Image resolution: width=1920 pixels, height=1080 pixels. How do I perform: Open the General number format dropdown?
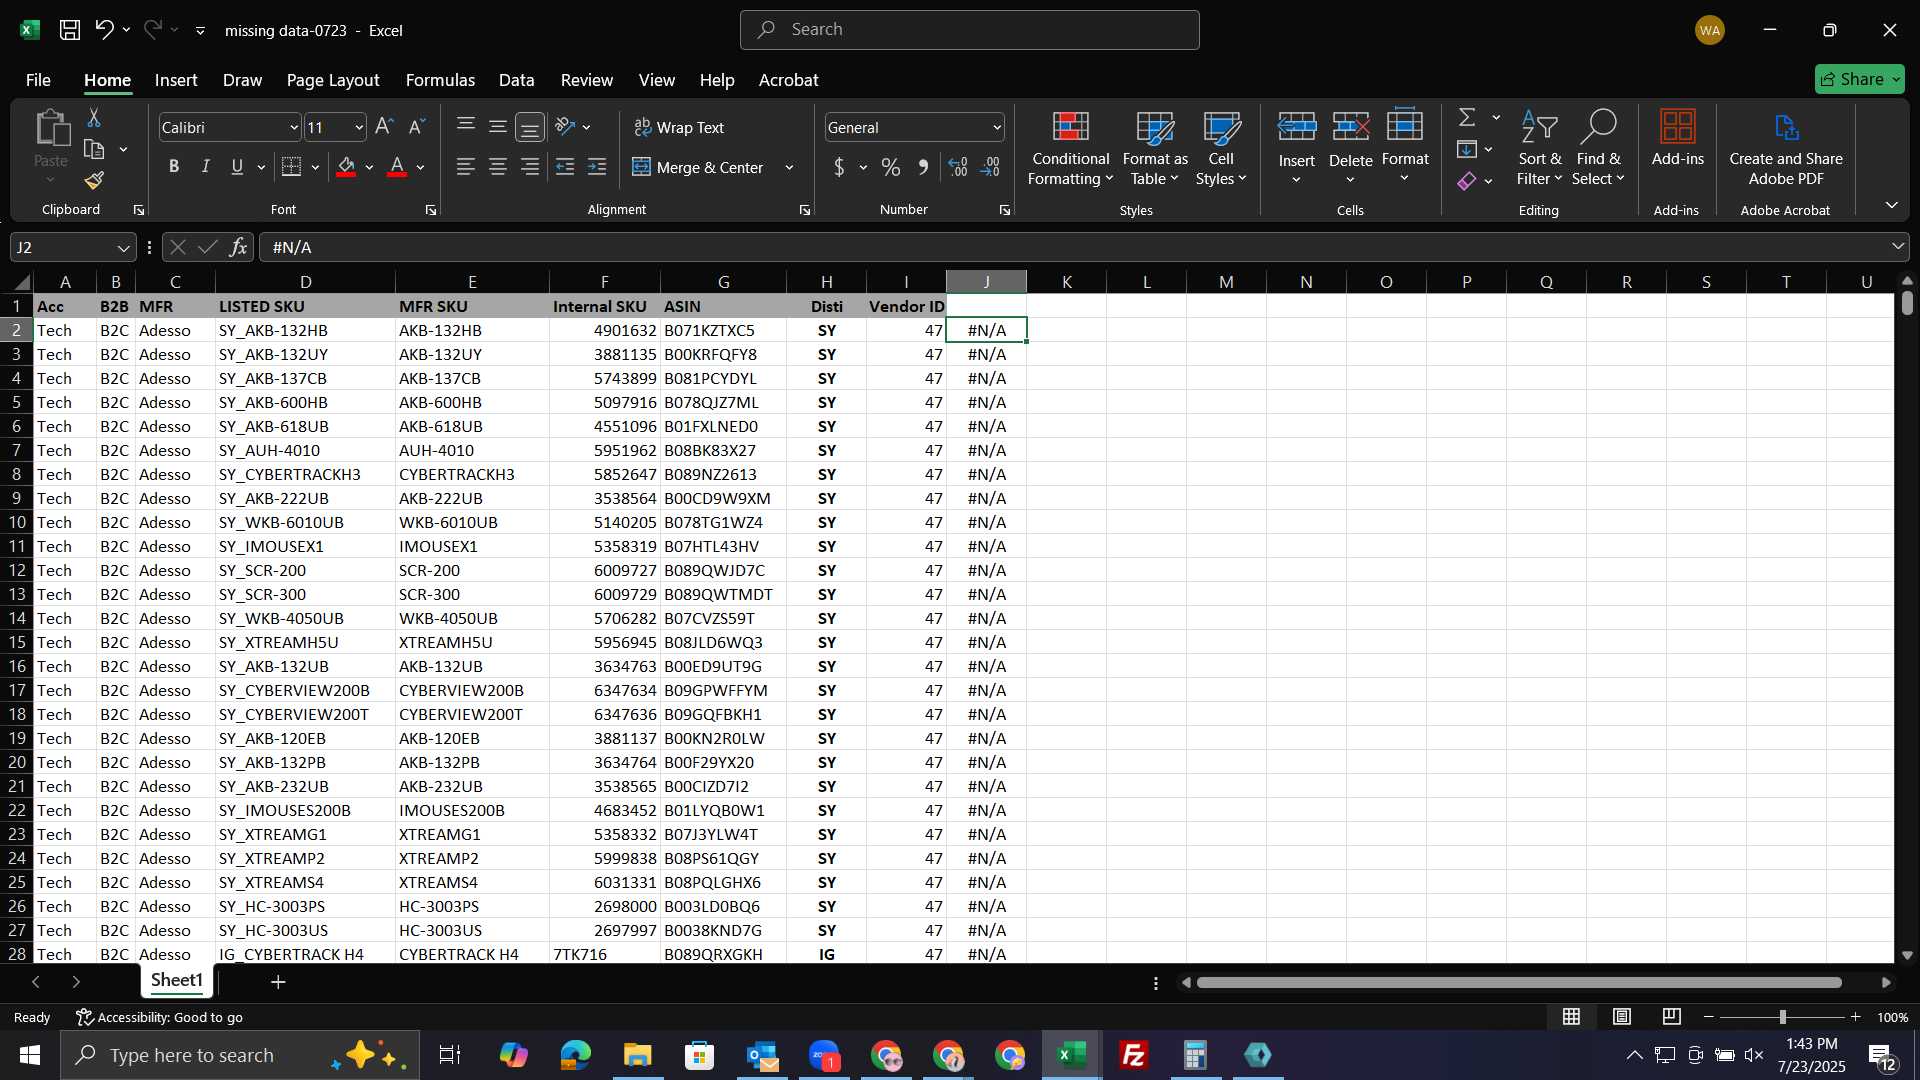pyautogui.click(x=997, y=128)
